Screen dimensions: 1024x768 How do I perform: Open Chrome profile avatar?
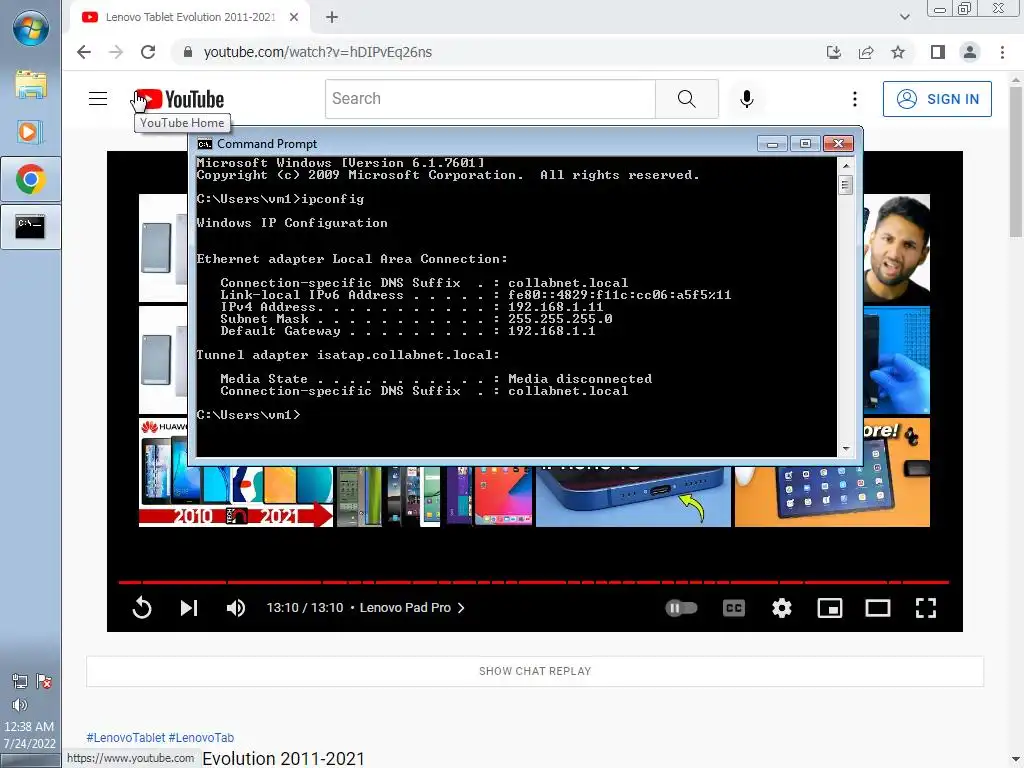[970, 52]
